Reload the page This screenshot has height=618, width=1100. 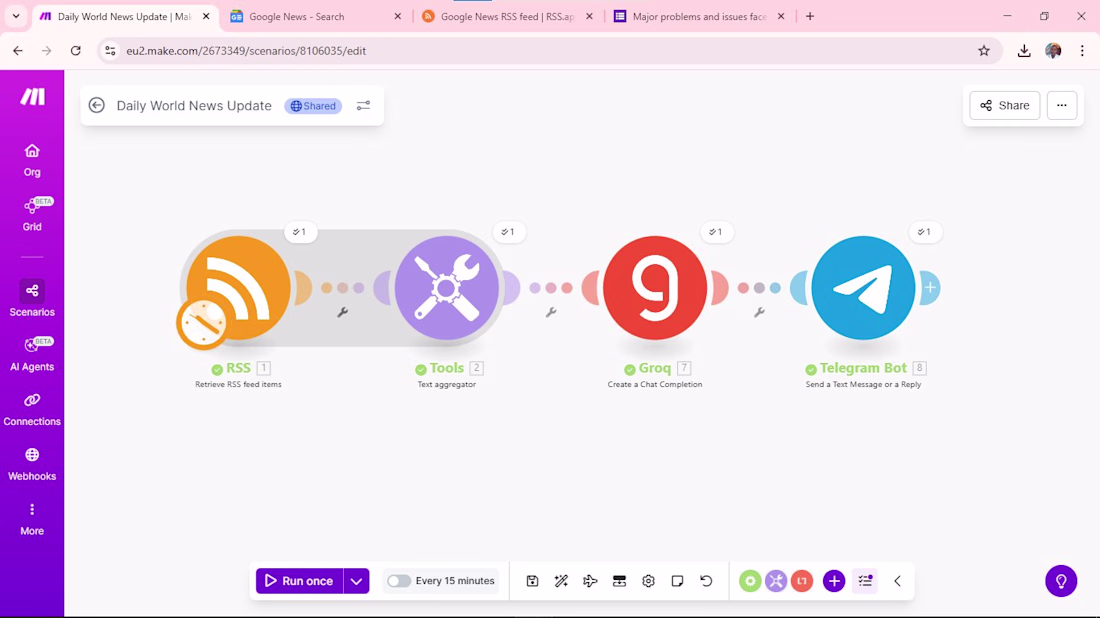point(76,51)
